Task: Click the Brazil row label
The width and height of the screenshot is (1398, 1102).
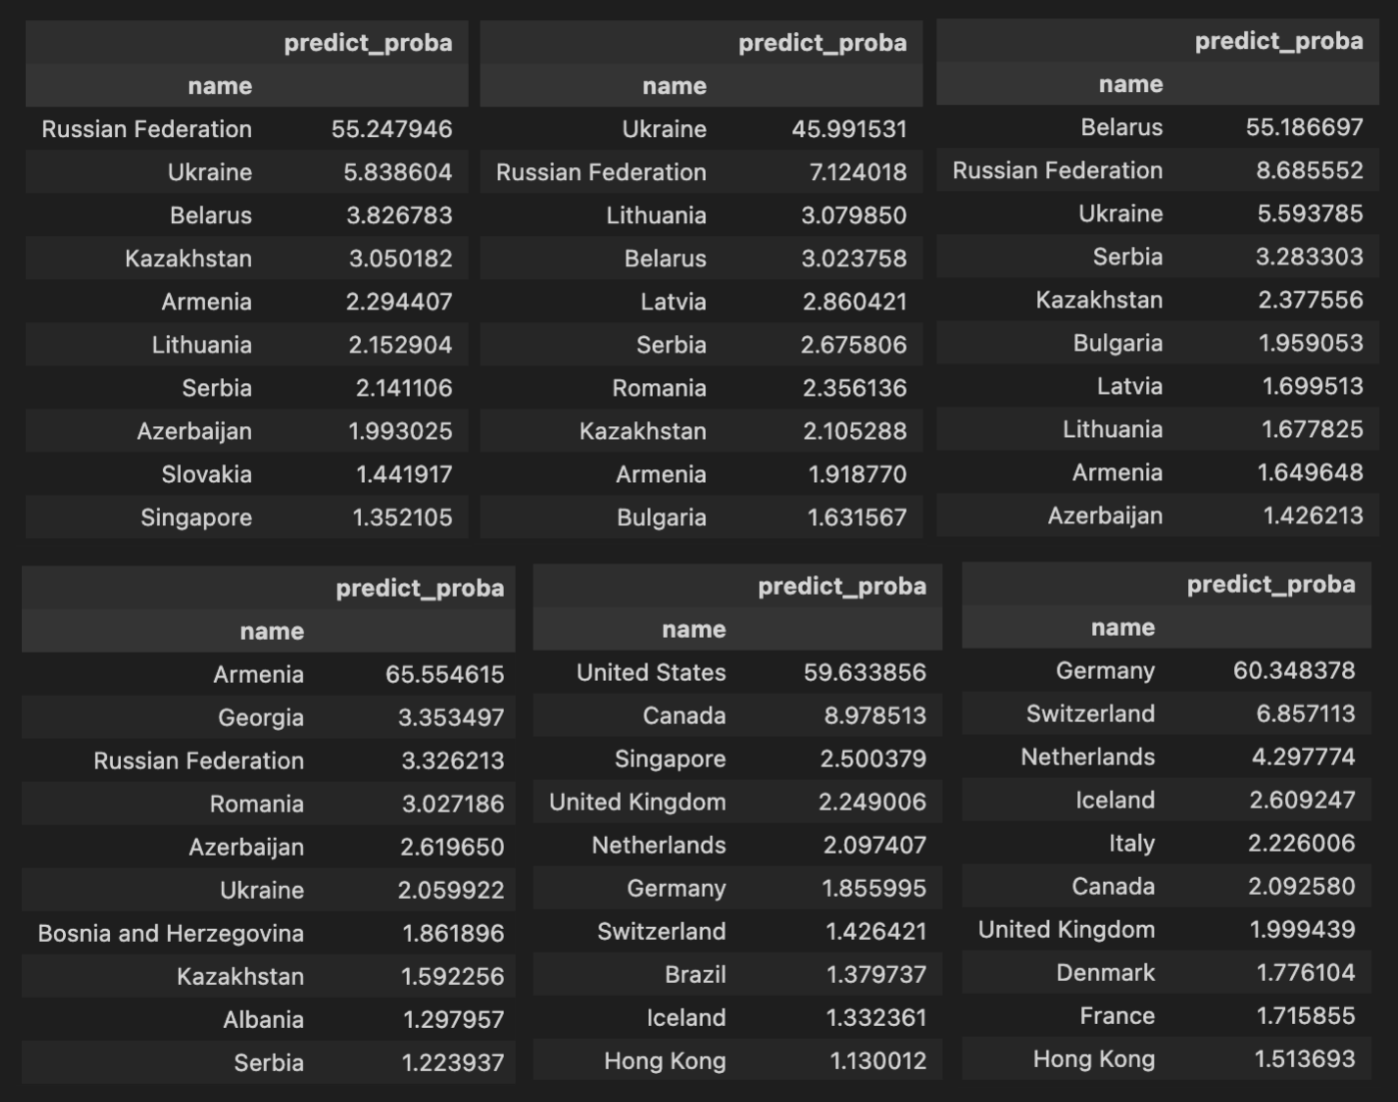Action: [695, 974]
